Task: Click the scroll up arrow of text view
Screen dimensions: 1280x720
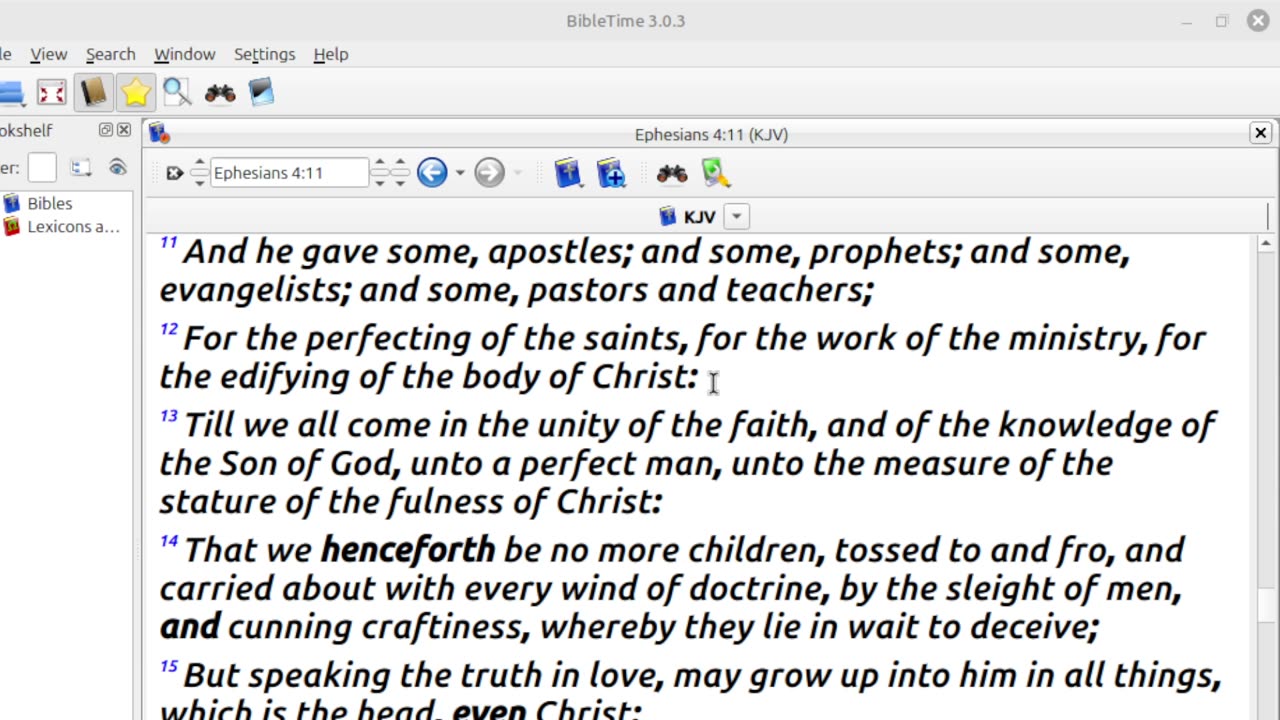Action: [1265, 243]
